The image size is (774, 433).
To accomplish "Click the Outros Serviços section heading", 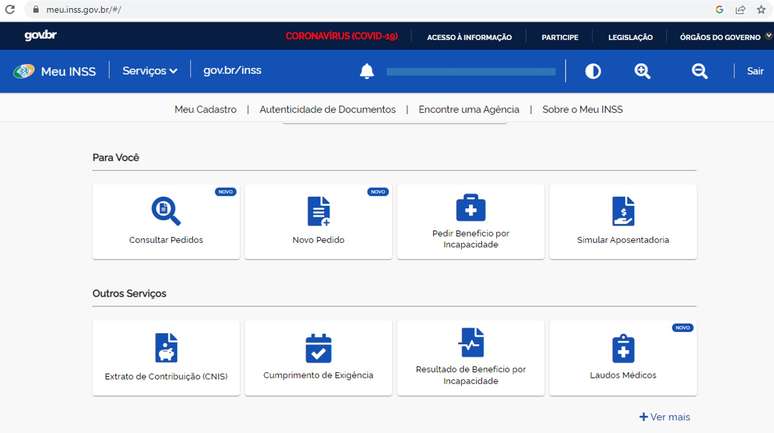I will click(129, 293).
